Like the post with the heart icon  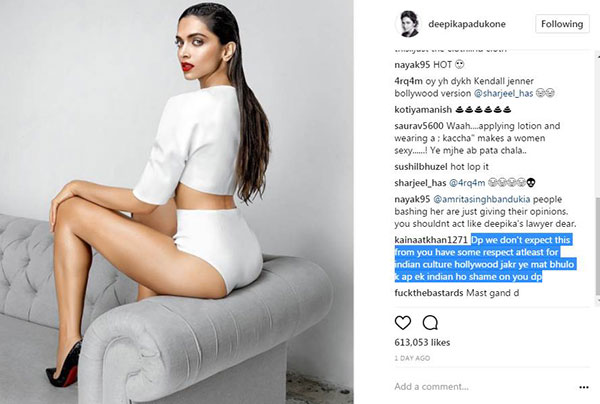pos(403,323)
